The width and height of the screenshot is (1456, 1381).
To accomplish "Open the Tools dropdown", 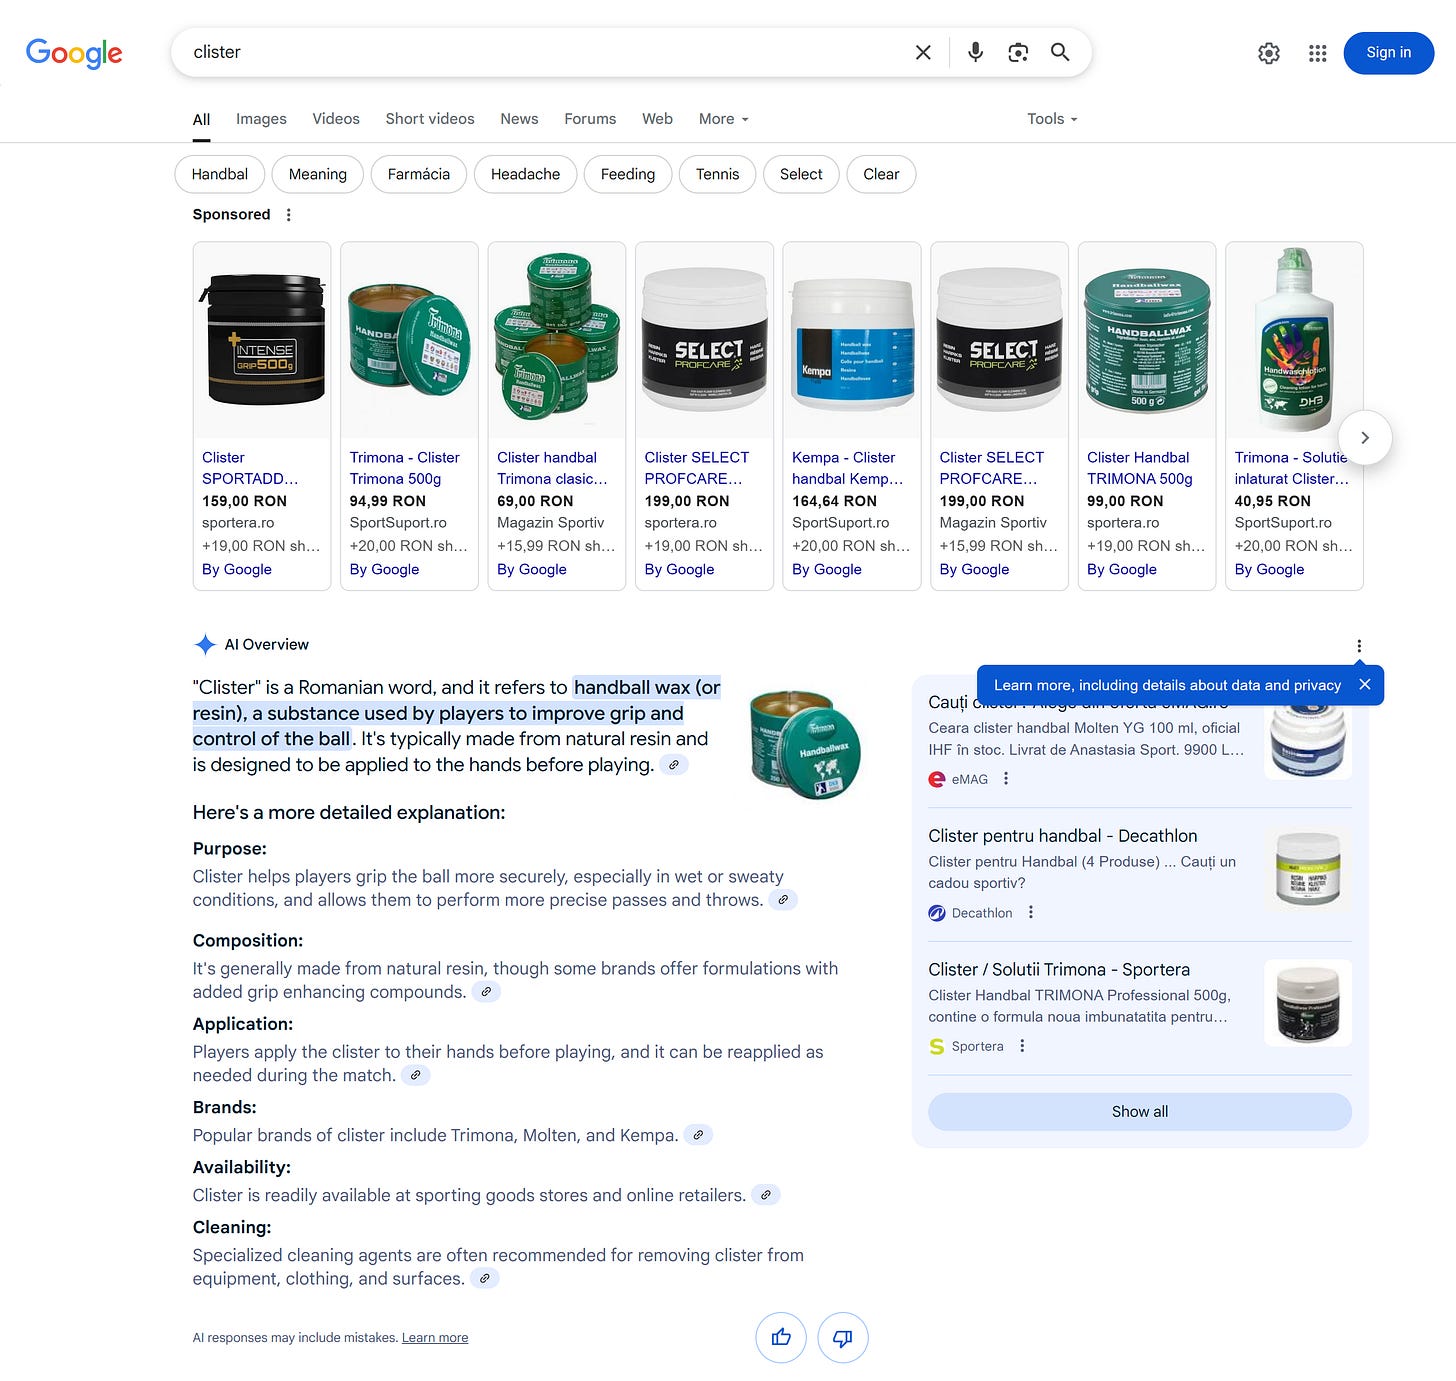I will point(1052,119).
